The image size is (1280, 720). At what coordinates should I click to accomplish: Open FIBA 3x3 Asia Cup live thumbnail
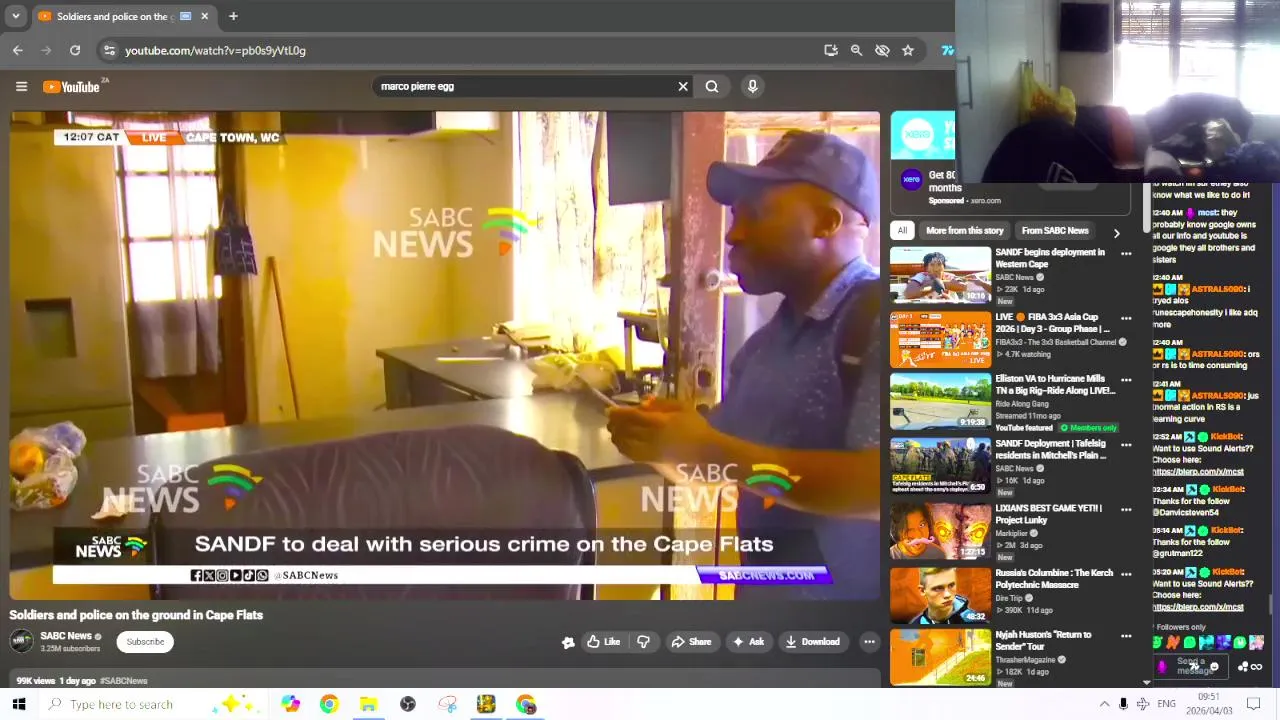click(x=940, y=339)
